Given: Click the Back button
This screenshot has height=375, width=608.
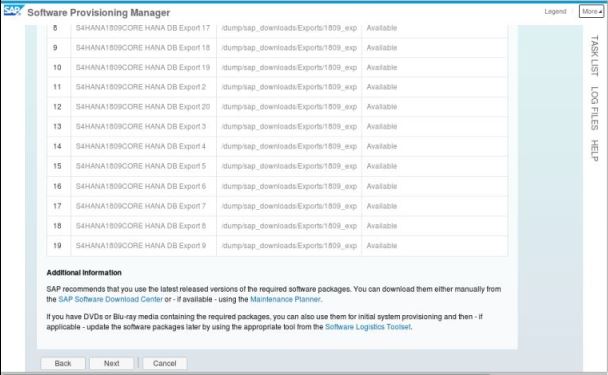Looking at the screenshot, I should (x=63, y=363).
